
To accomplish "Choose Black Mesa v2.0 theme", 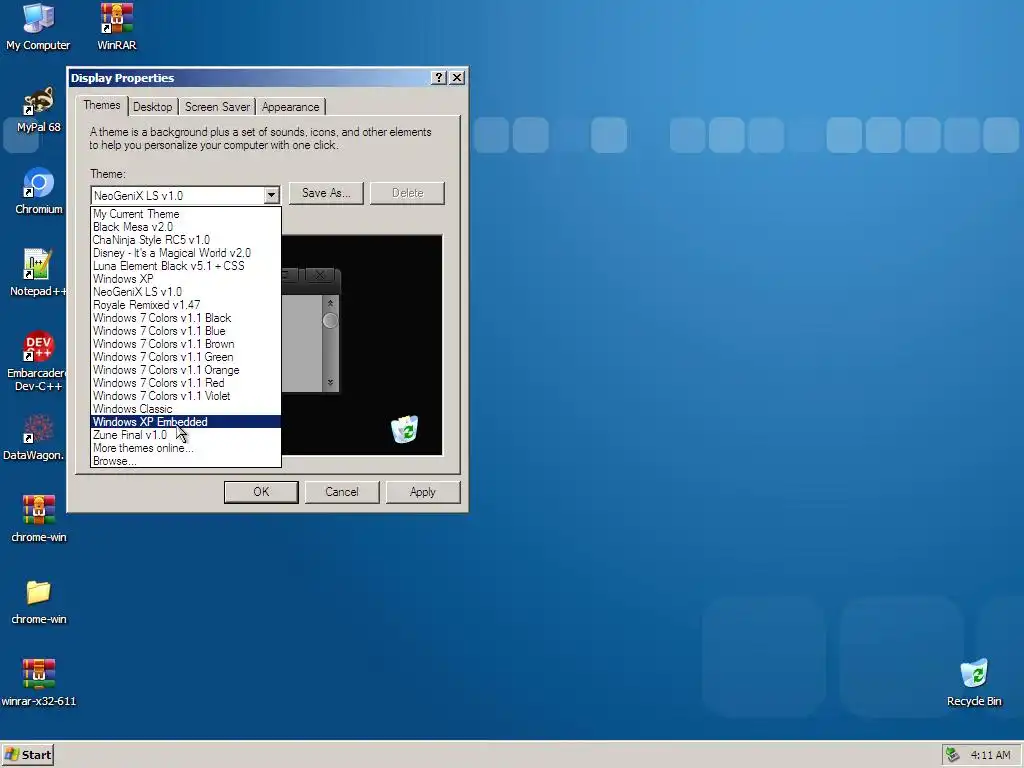I will [185, 227].
